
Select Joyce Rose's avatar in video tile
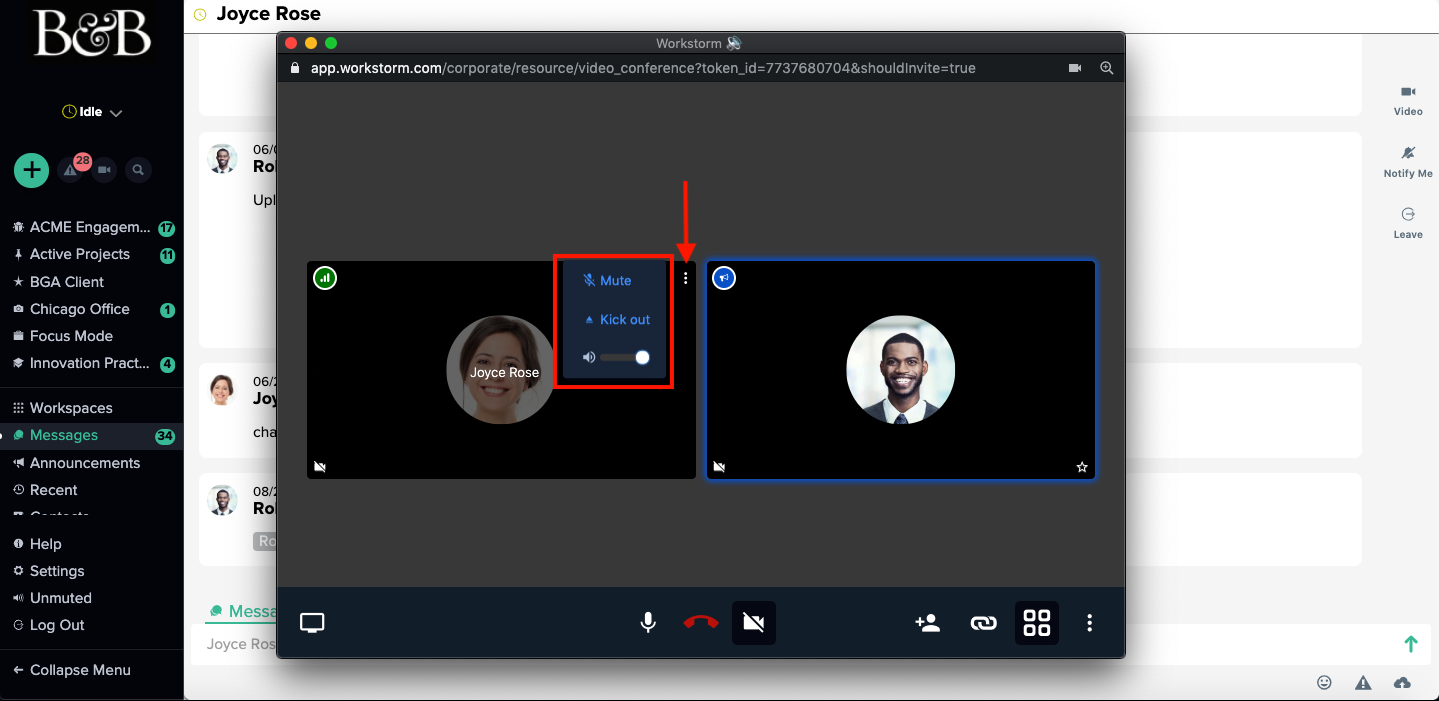[x=500, y=370]
